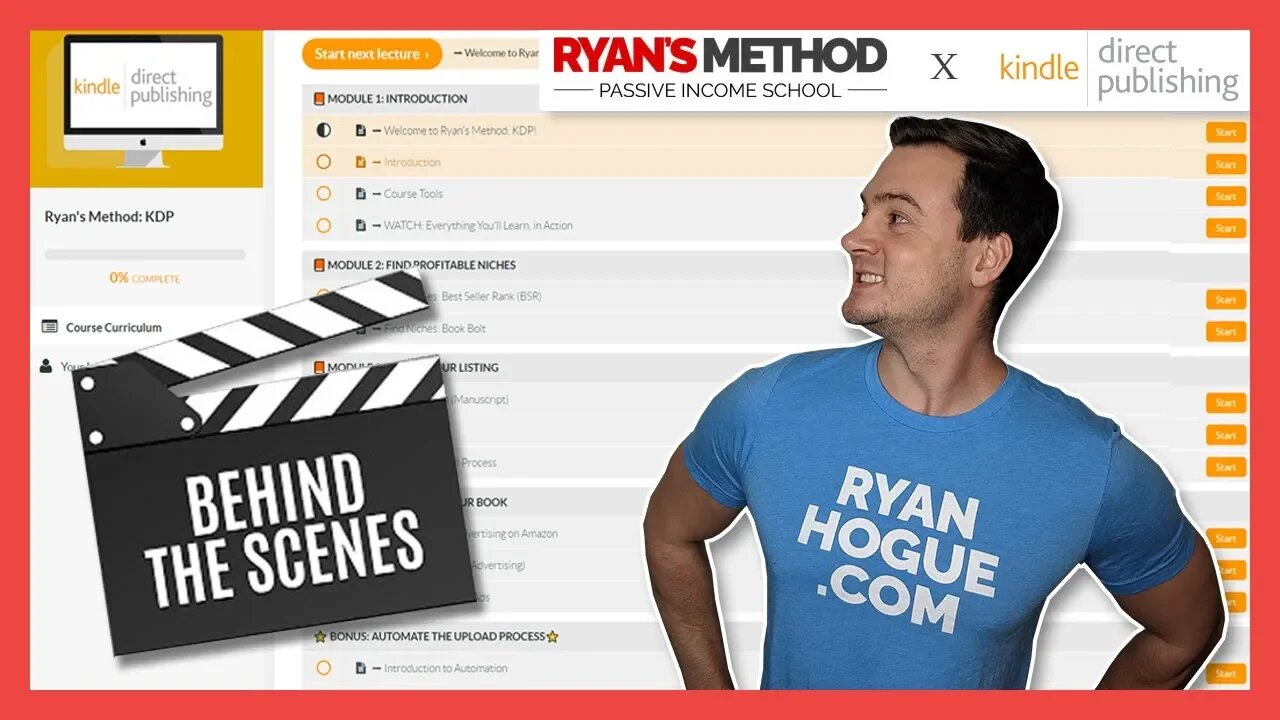Click the document icon on the Welcome lecture row

tap(360, 130)
